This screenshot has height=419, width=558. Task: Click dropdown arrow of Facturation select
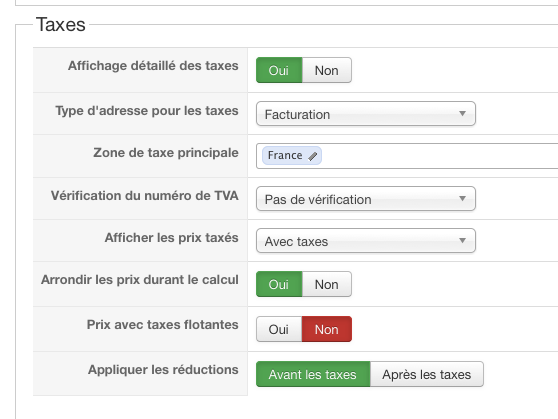tap(462, 114)
